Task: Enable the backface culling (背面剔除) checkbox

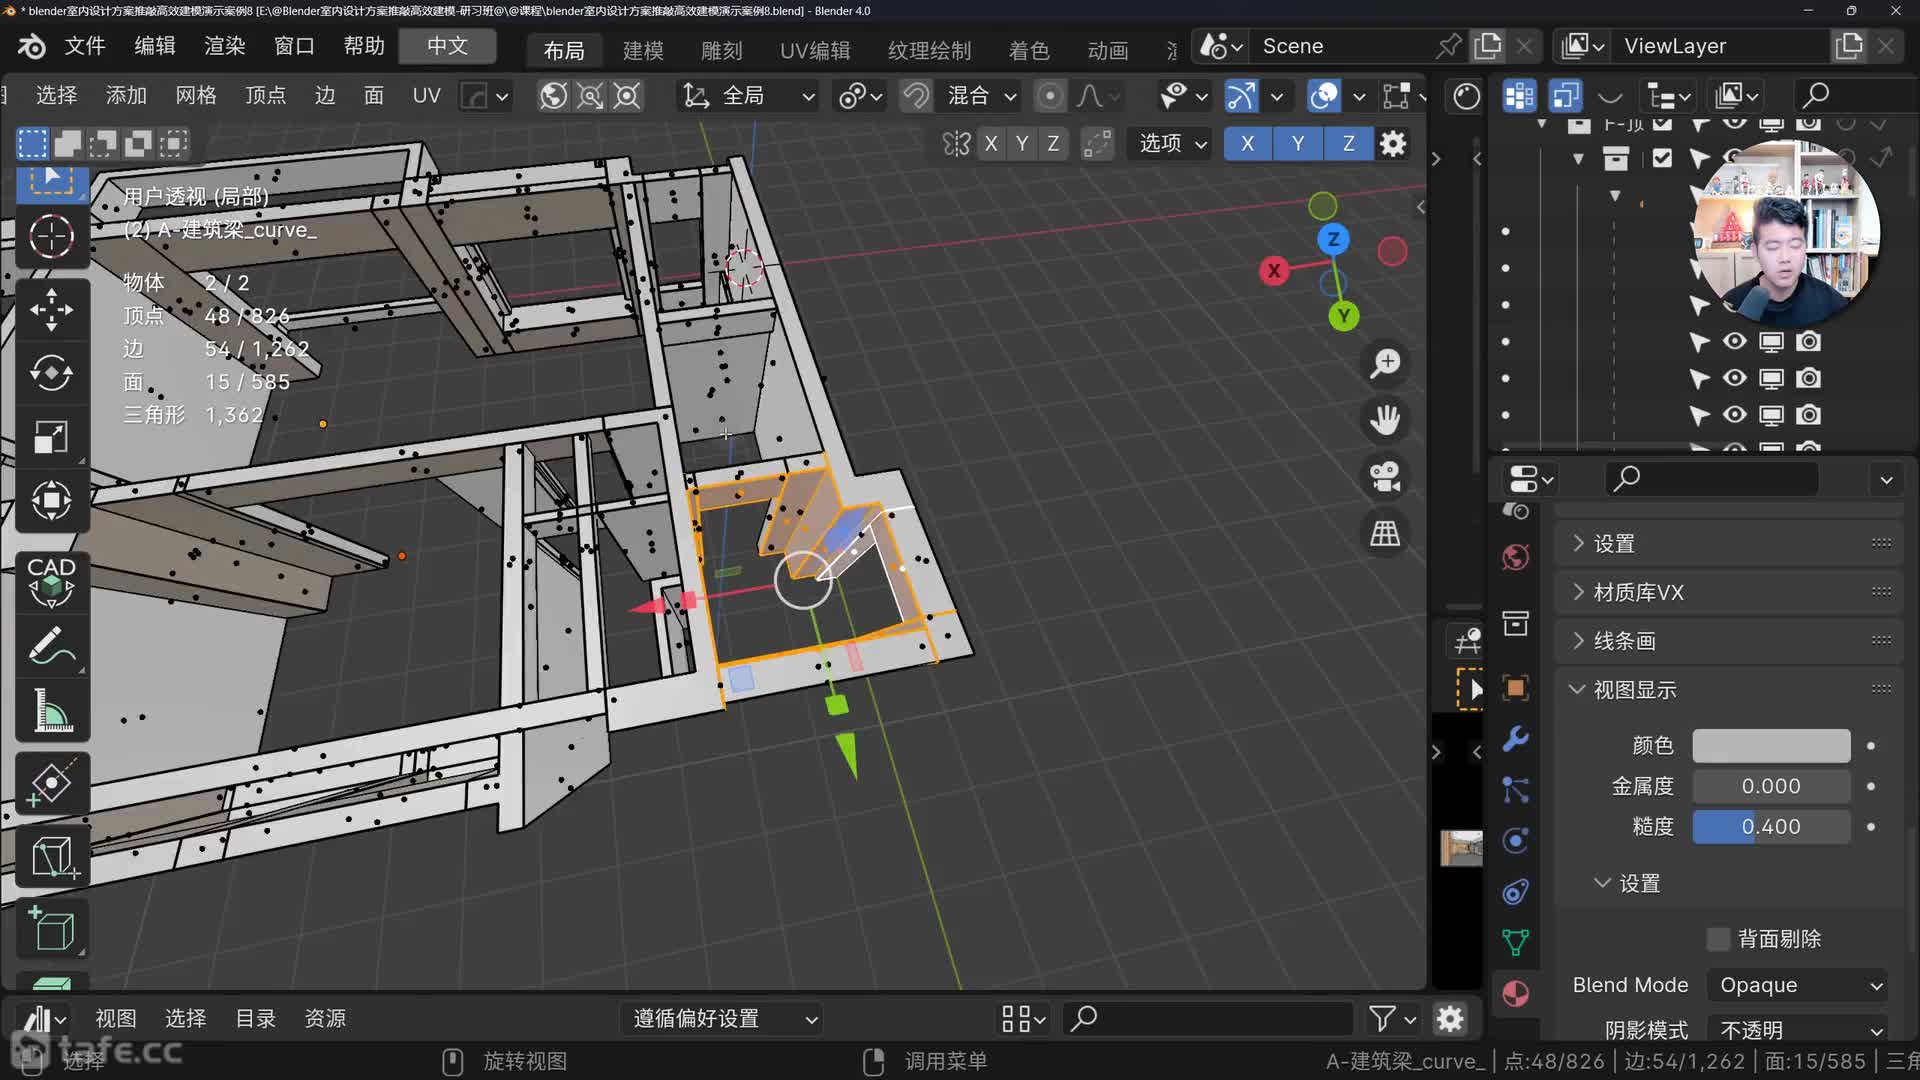Action: pyautogui.click(x=1718, y=939)
